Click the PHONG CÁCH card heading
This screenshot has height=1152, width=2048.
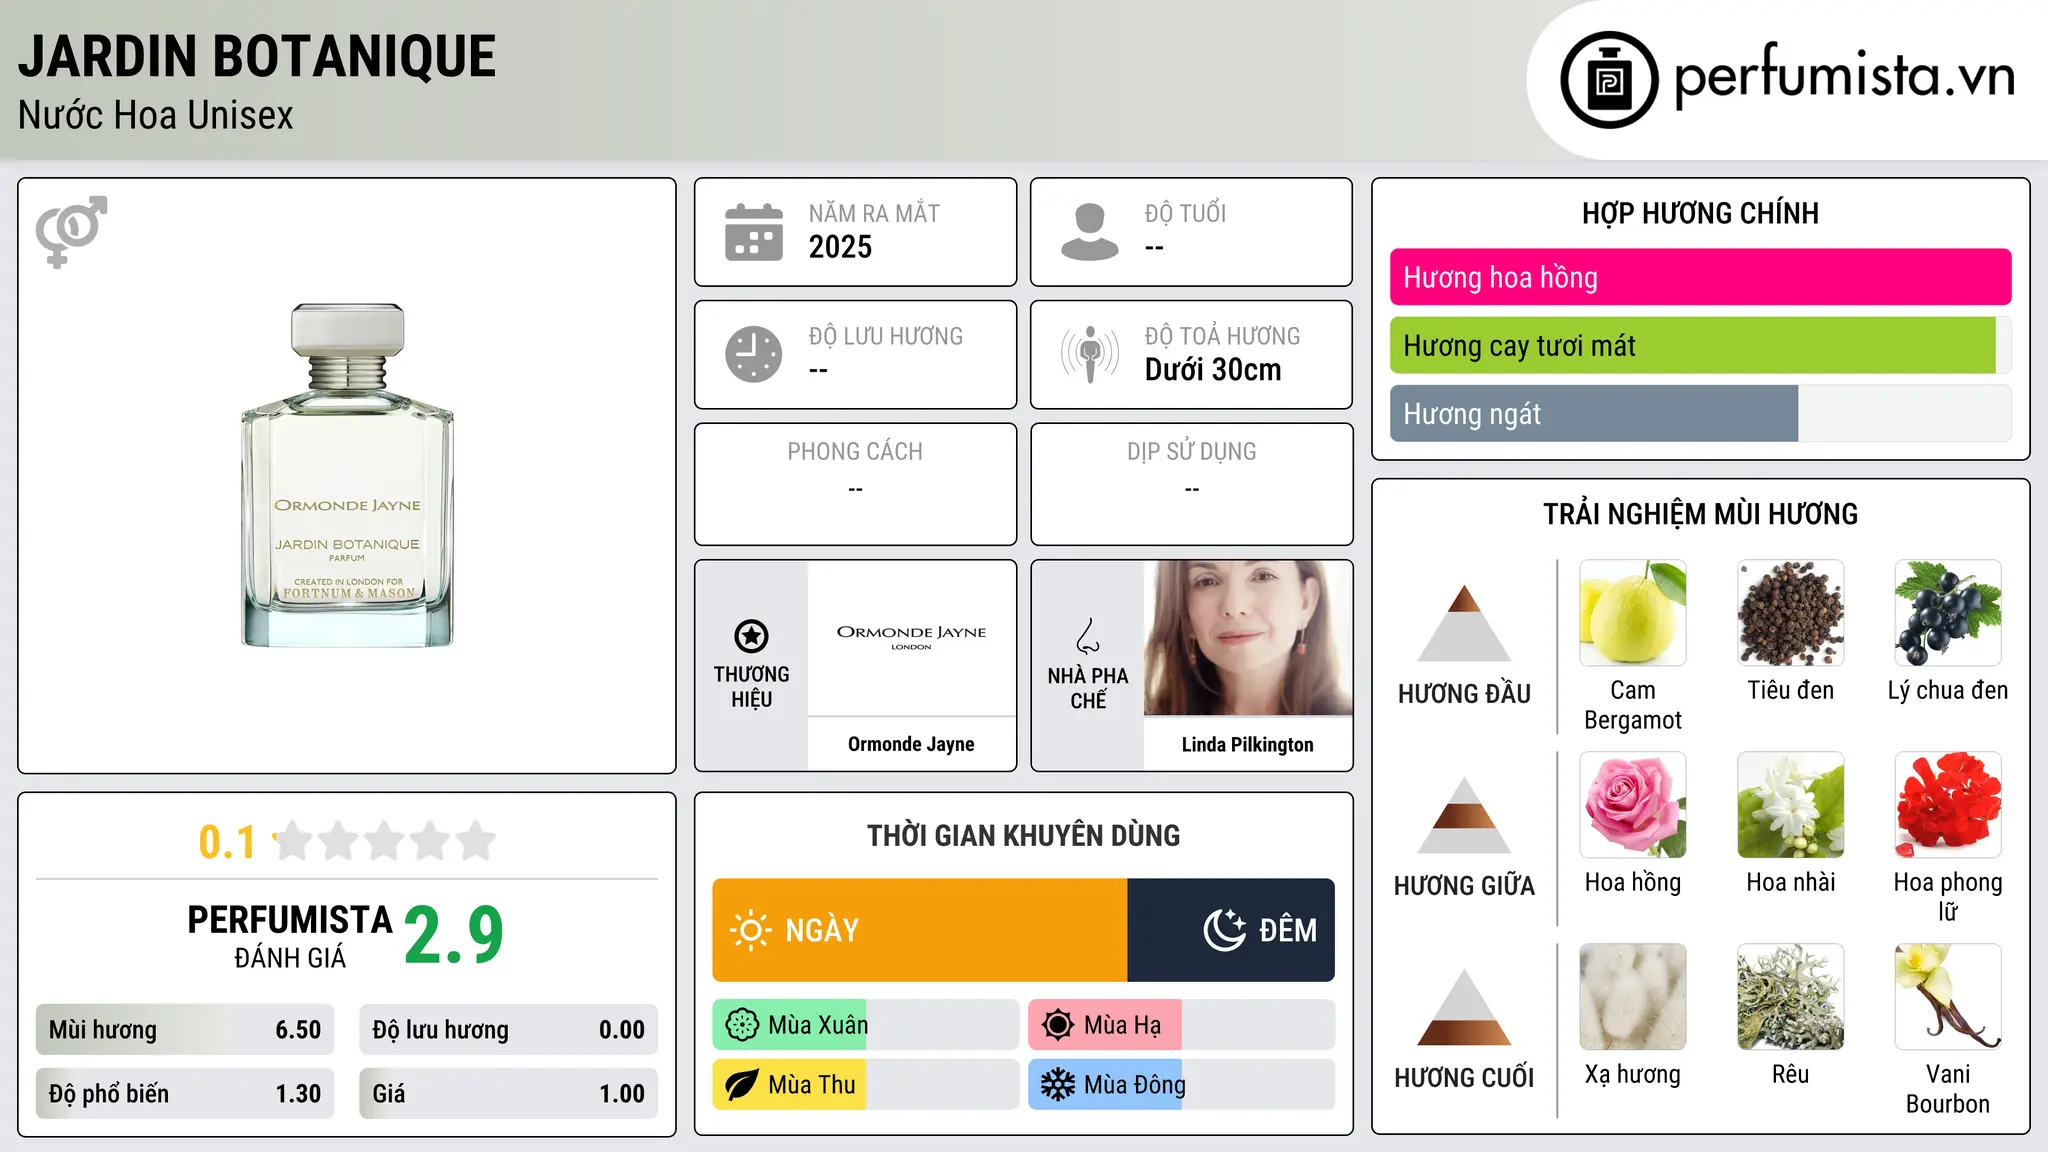click(x=855, y=452)
